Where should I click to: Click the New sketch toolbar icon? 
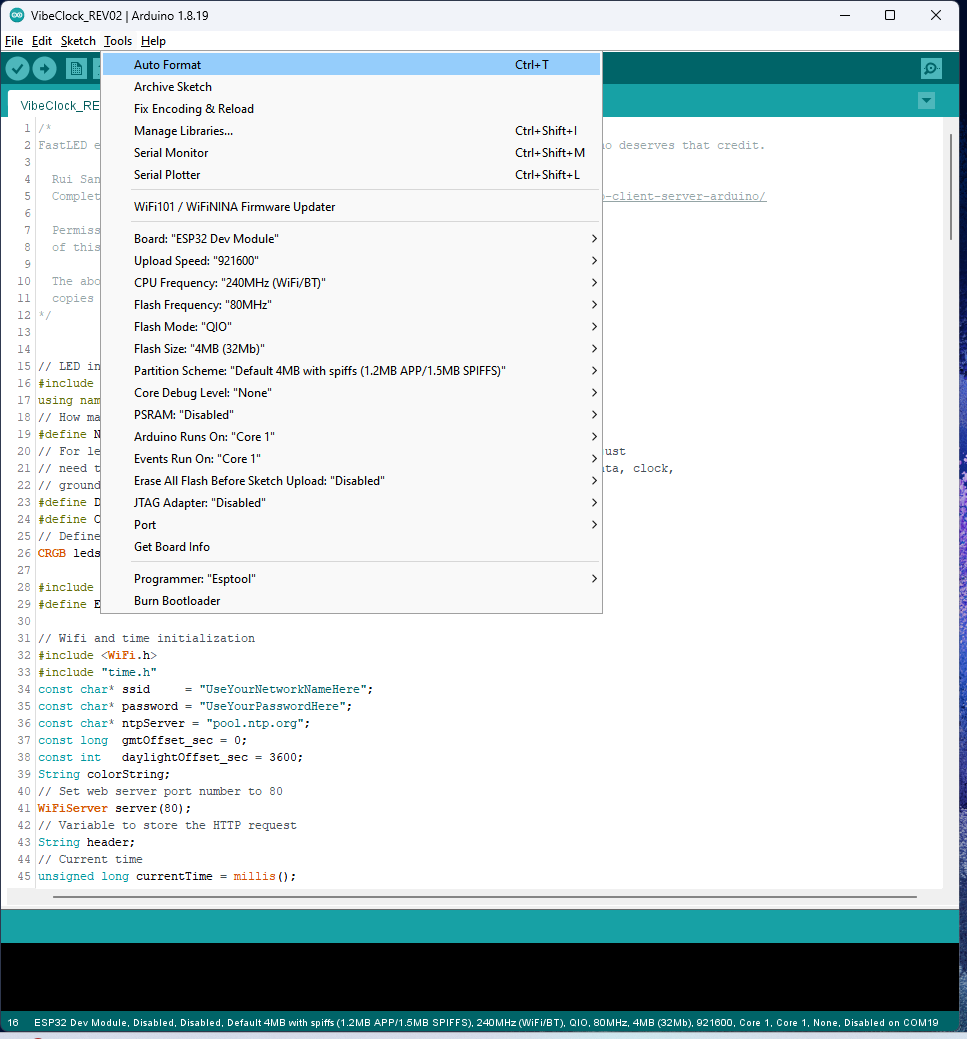(x=76, y=68)
